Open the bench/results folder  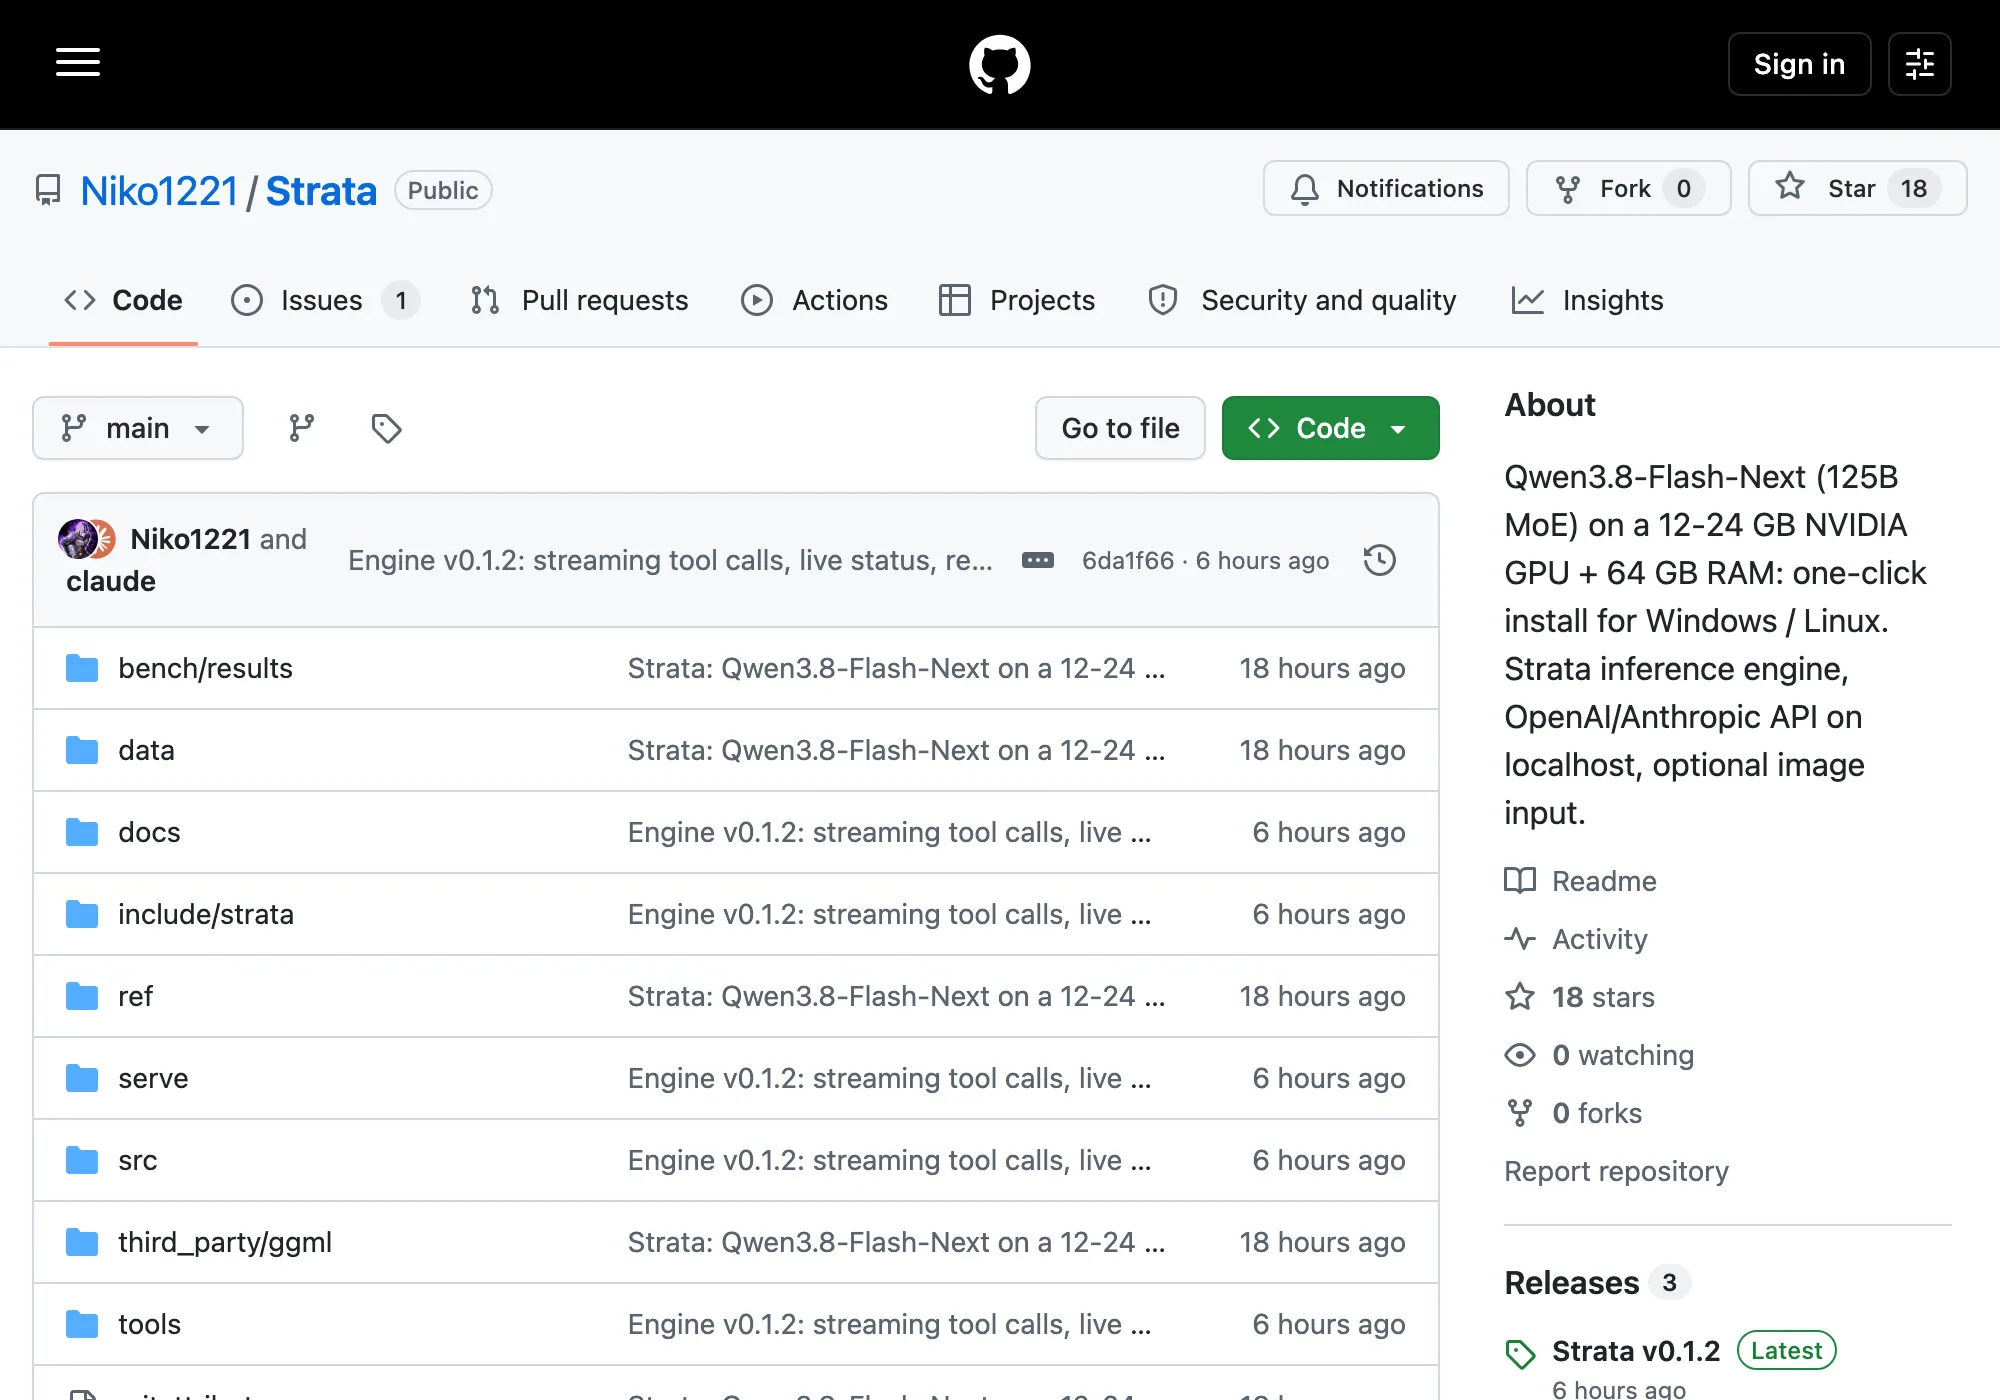[x=205, y=668]
